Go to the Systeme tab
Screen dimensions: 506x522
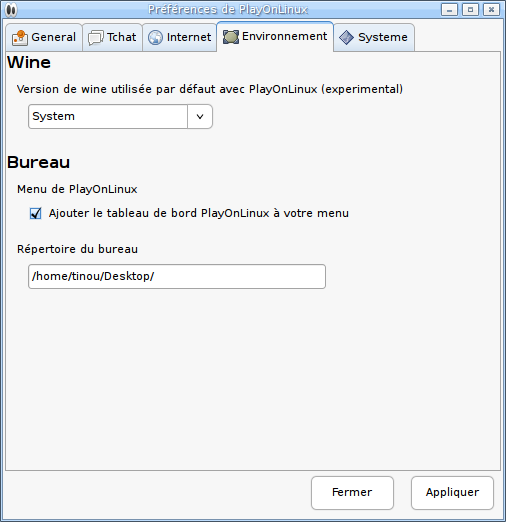coord(374,37)
